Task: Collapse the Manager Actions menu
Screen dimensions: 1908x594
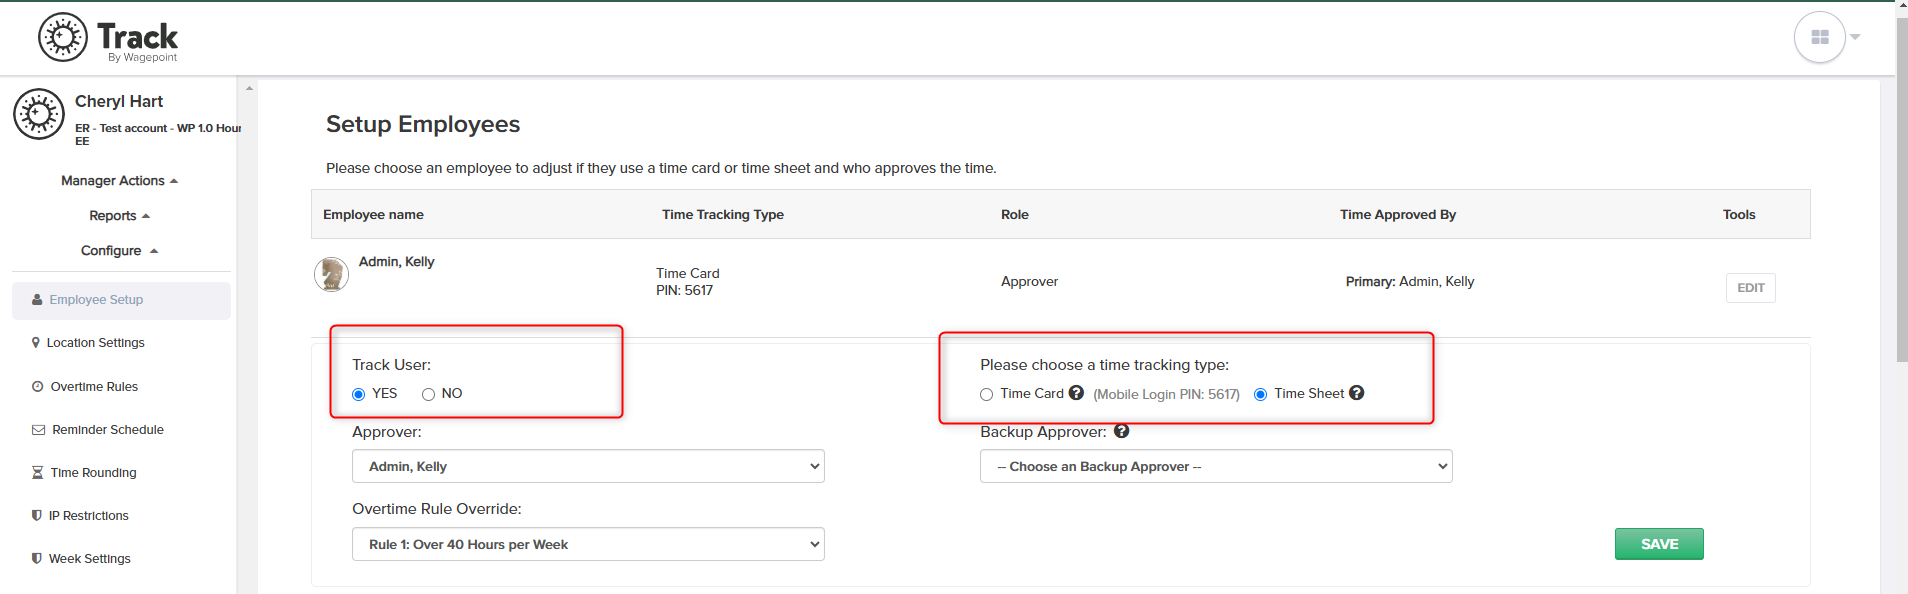Action: [x=119, y=181]
